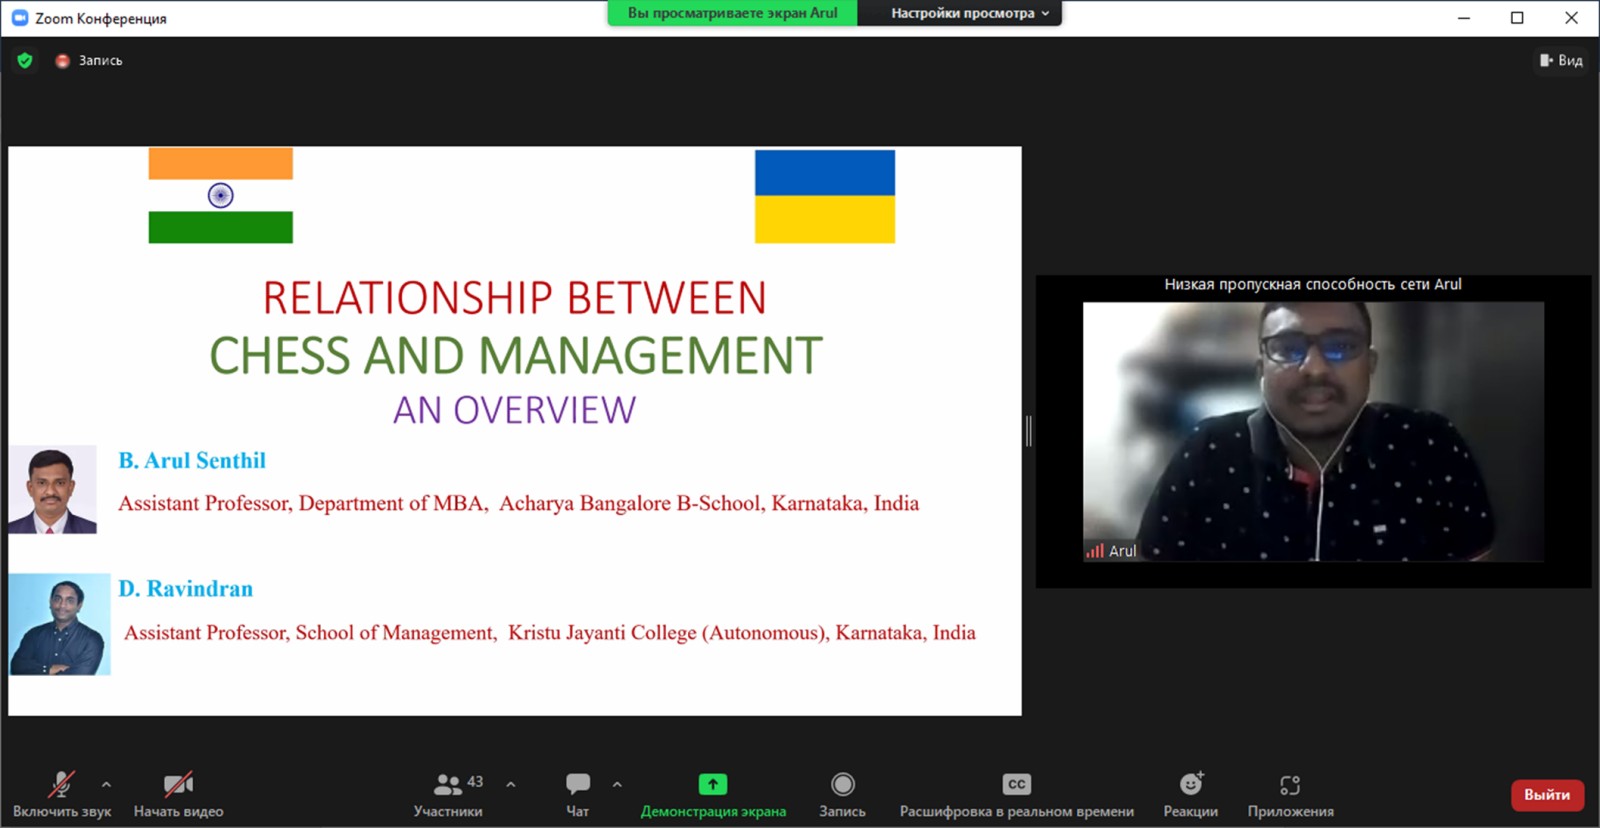Click the divider handle beside the shared slide

[1028, 431]
